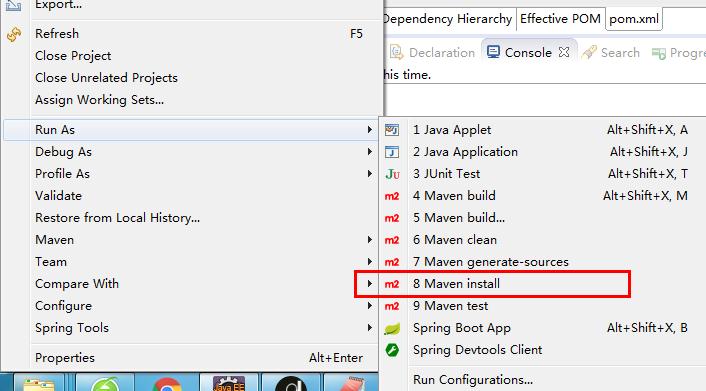706x391 pixels.
Task: Click the Java Application icon
Action: (392, 152)
